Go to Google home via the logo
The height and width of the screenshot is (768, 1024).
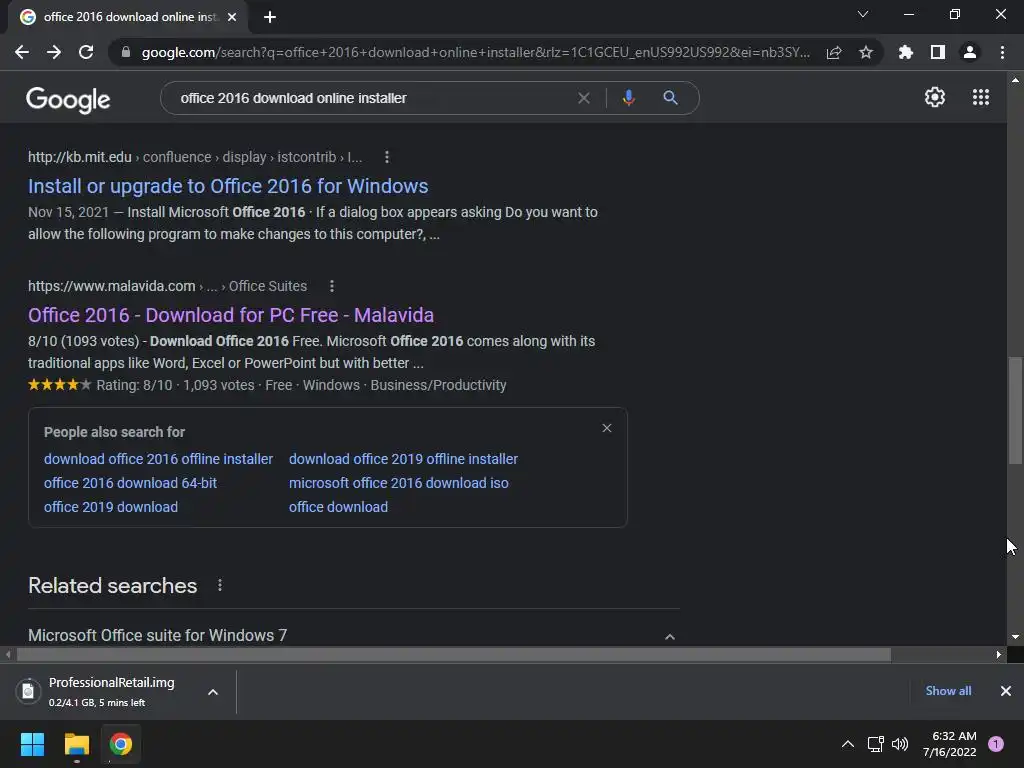(x=68, y=99)
